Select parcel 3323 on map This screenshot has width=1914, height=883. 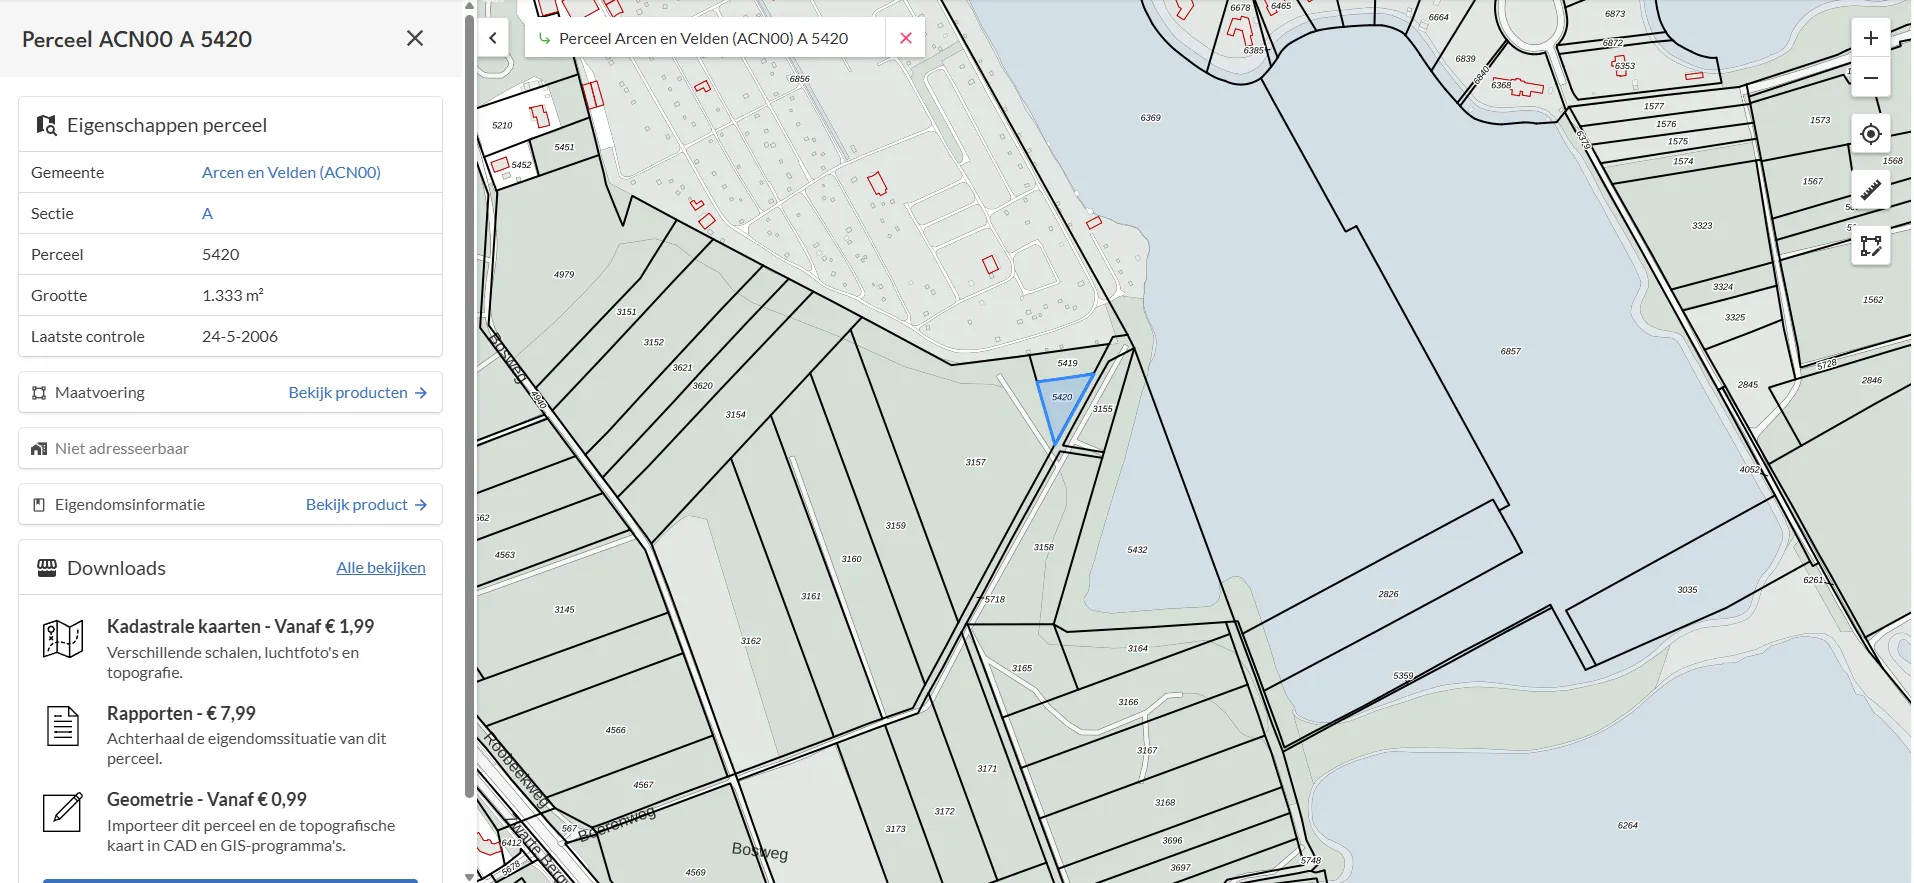click(x=1702, y=225)
